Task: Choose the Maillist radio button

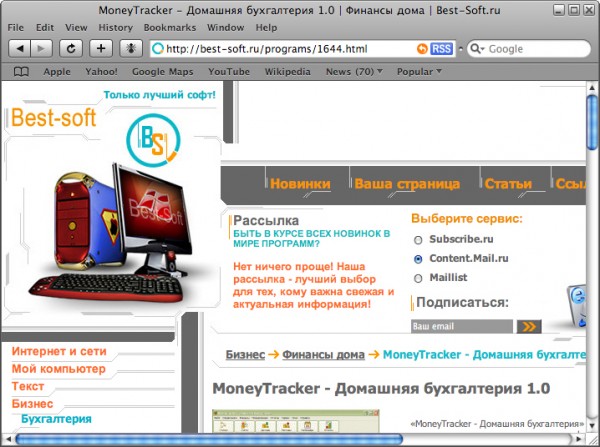Action: pyautogui.click(x=418, y=278)
